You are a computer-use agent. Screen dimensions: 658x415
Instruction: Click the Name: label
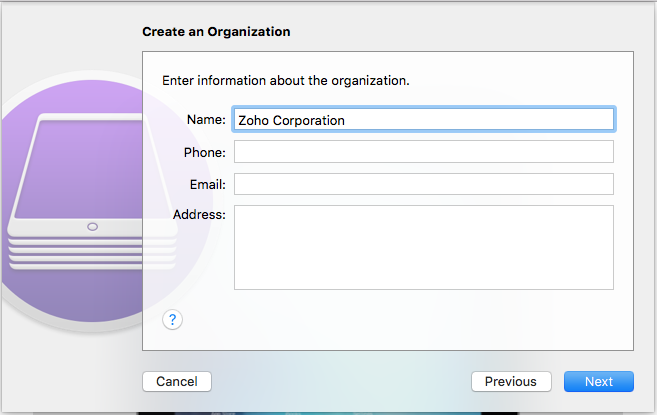pyautogui.click(x=206, y=120)
